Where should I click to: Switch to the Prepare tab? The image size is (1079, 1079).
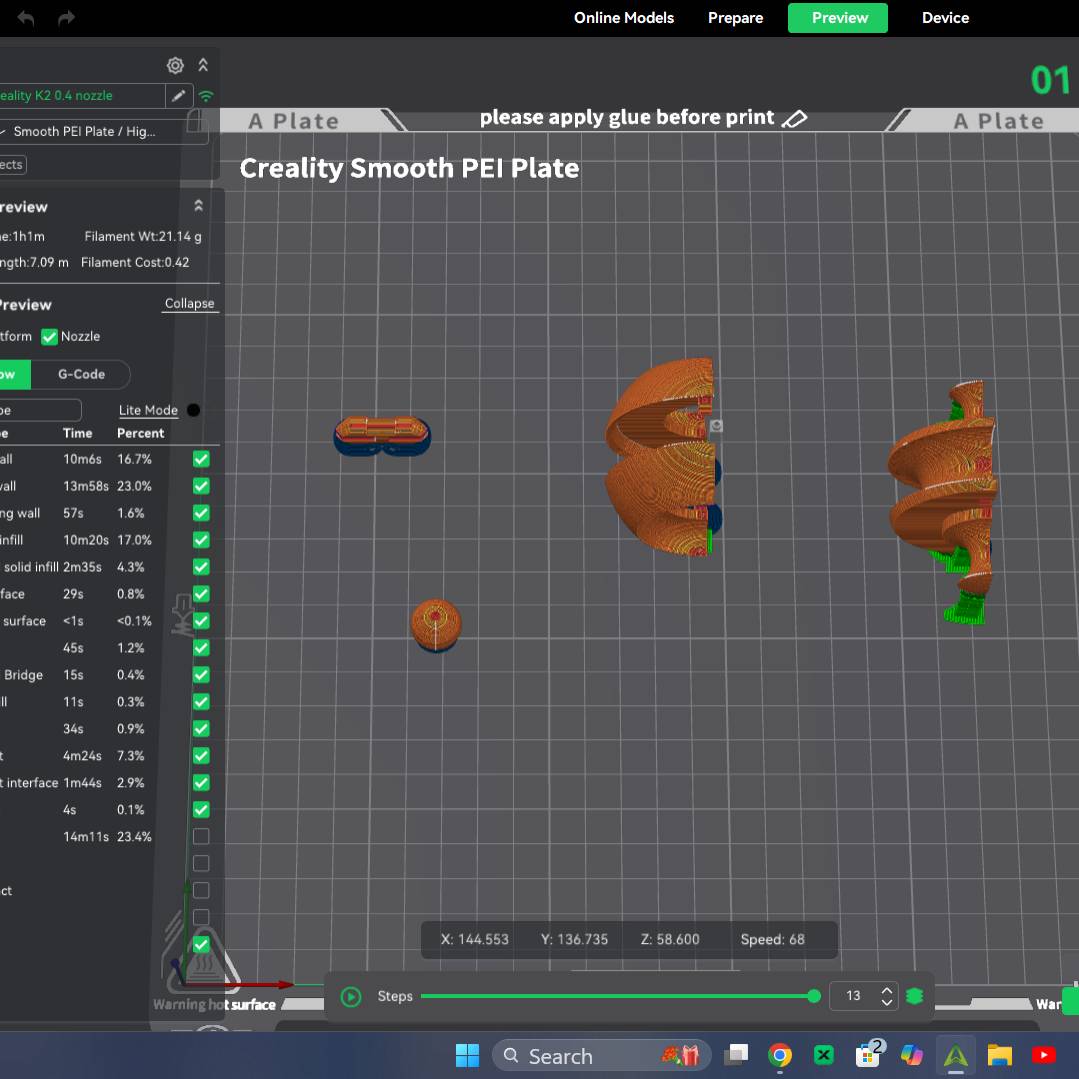click(735, 18)
